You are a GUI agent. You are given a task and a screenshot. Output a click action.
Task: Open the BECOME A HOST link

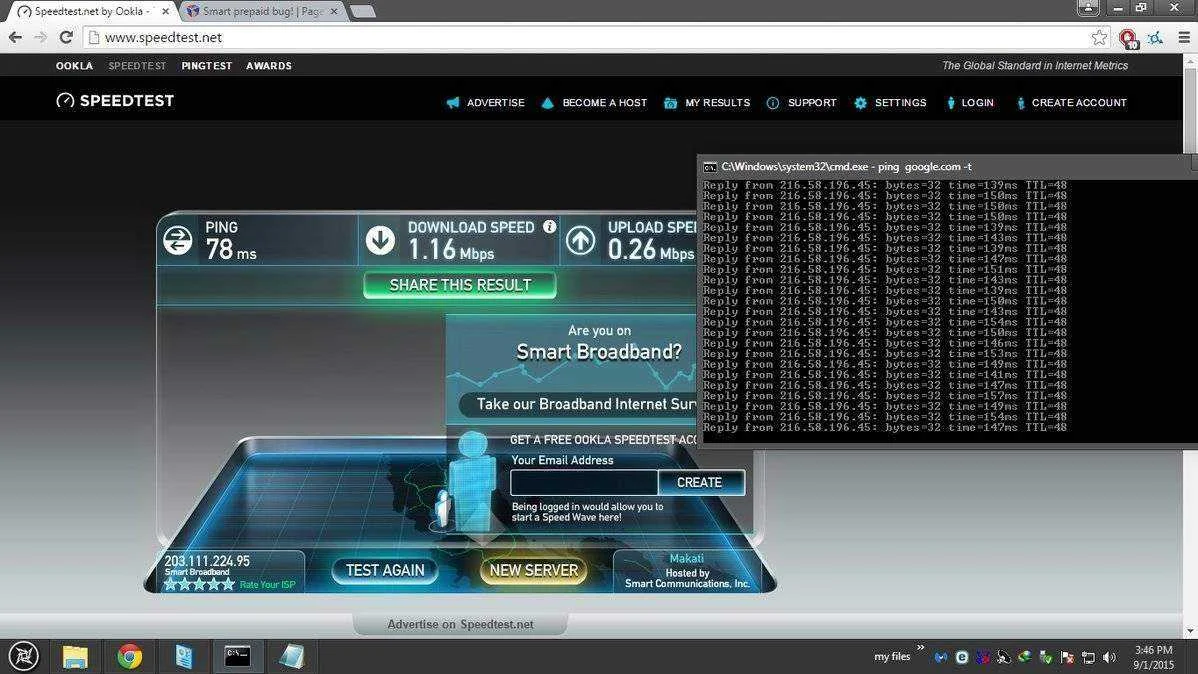[x=604, y=102]
